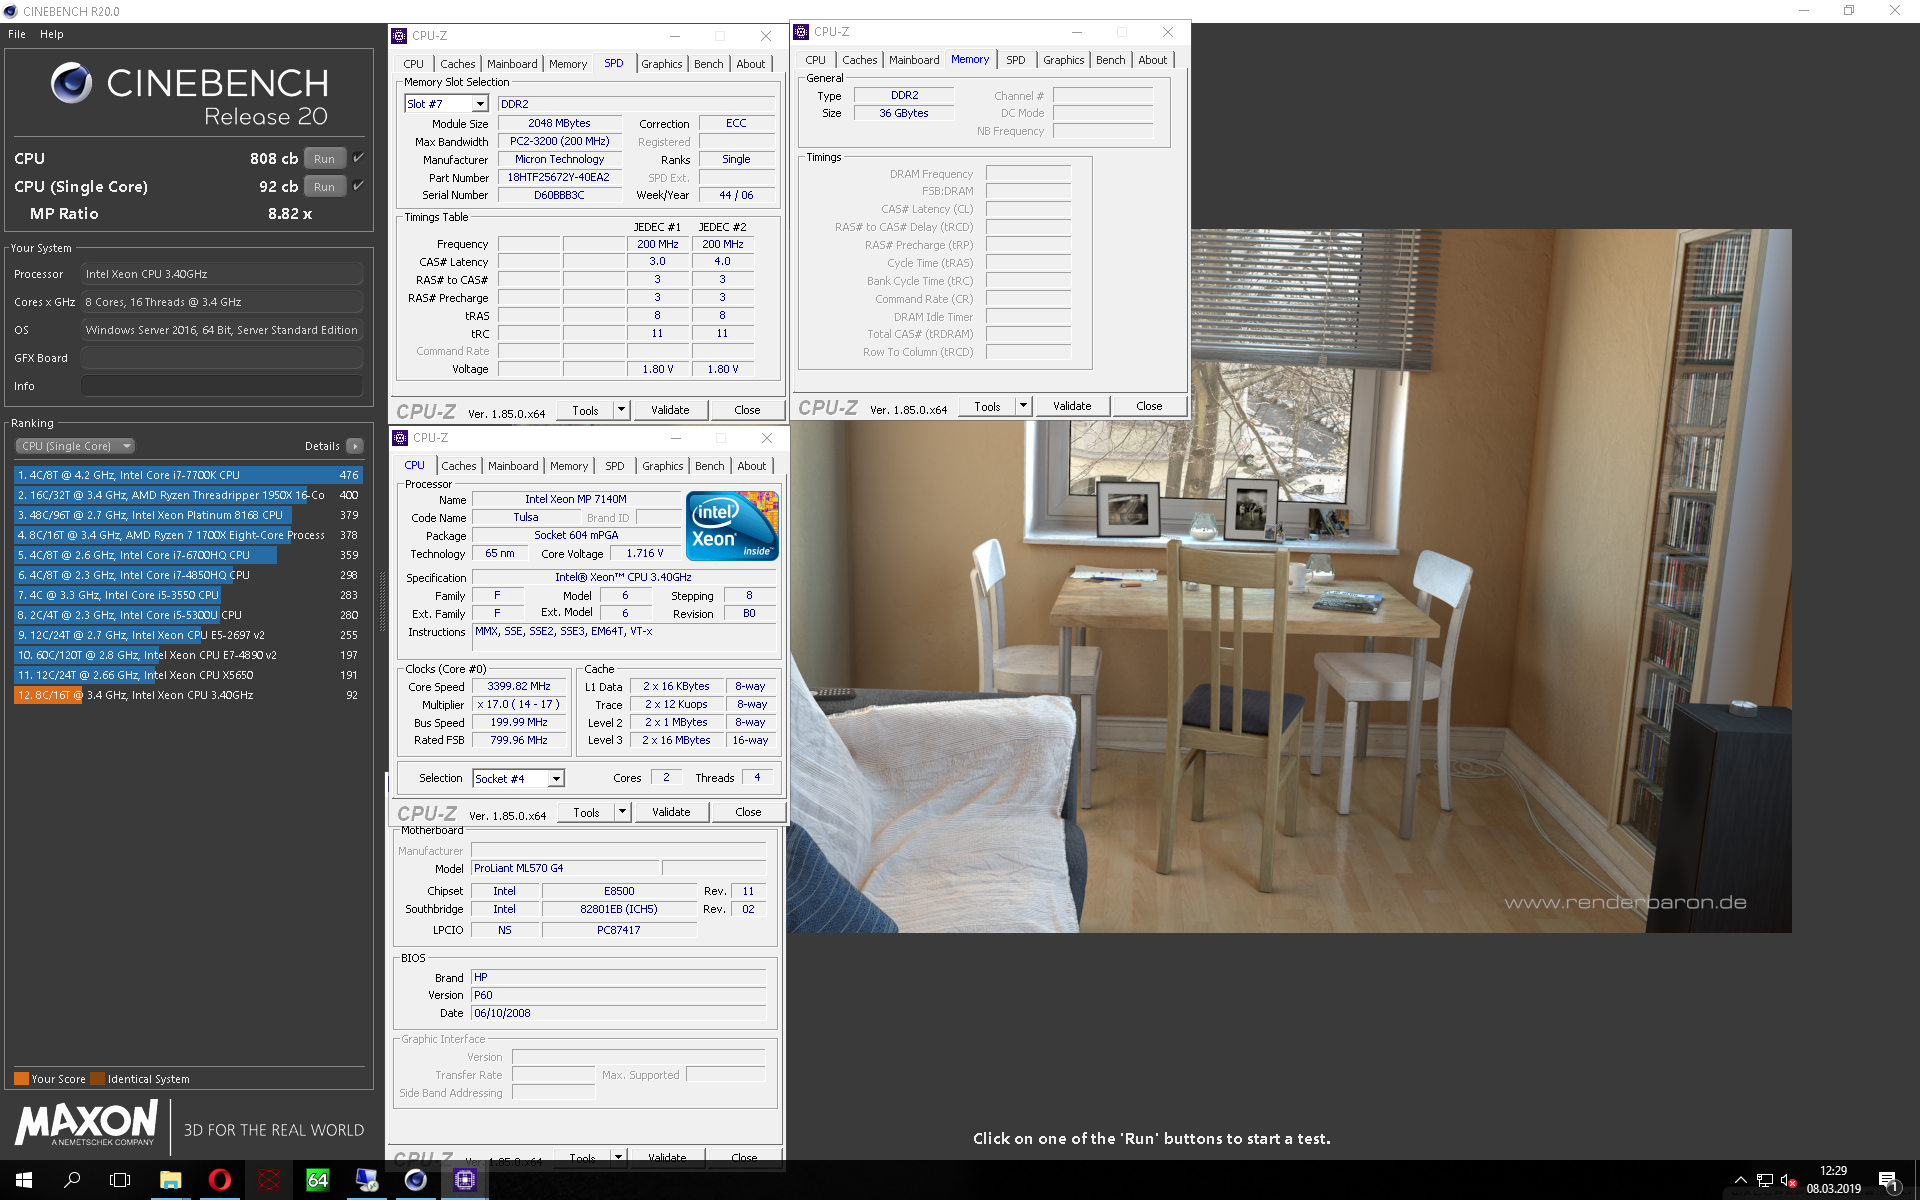Click Close button in SPD window
1920x1200 pixels.
747,410
